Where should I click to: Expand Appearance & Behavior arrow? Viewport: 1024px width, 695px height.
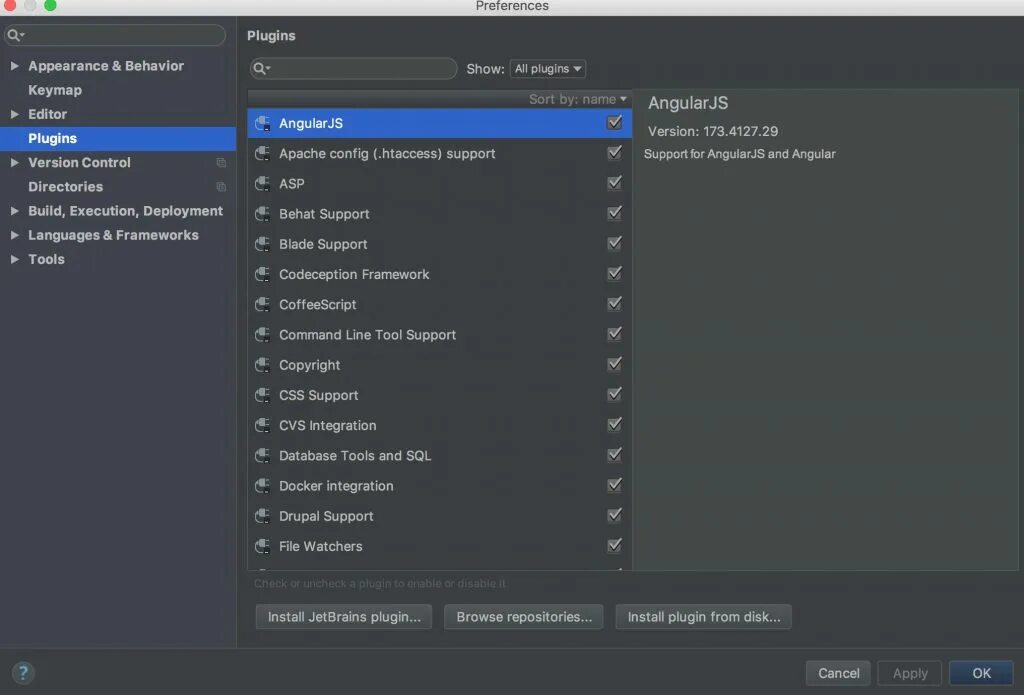[x=14, y=66]
